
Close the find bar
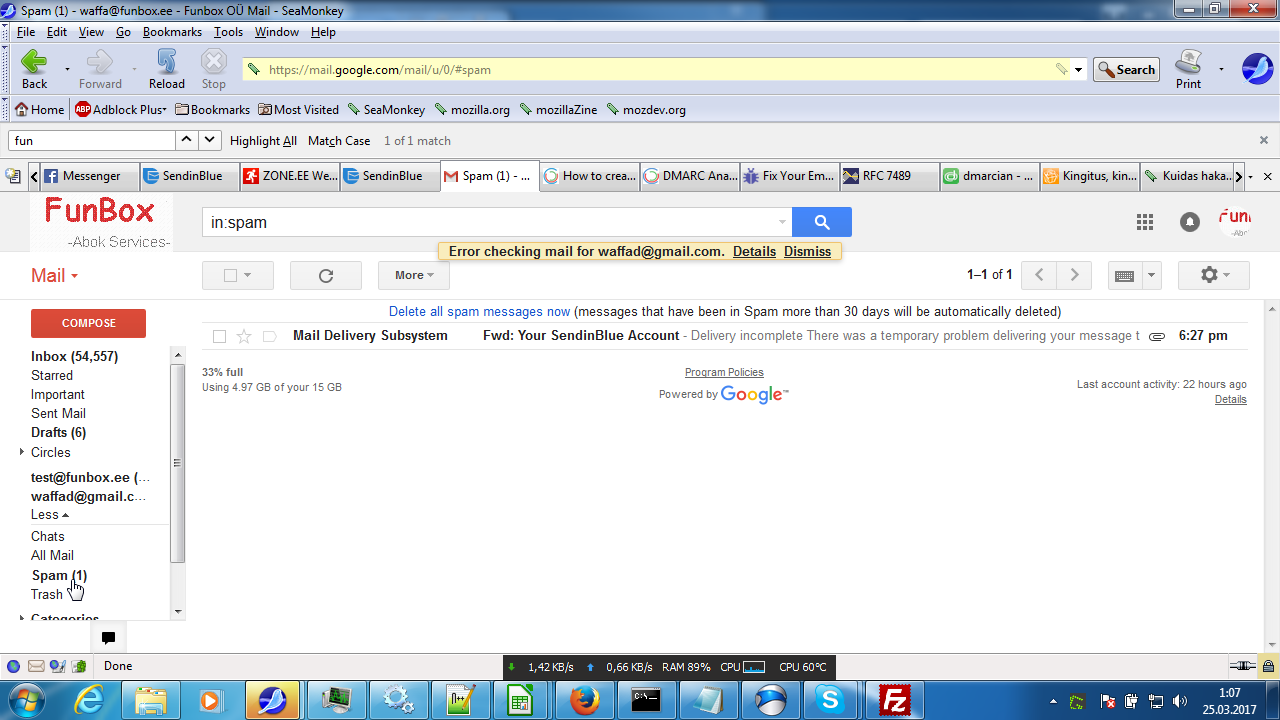pyautogui.click(x=1264, y=141)
